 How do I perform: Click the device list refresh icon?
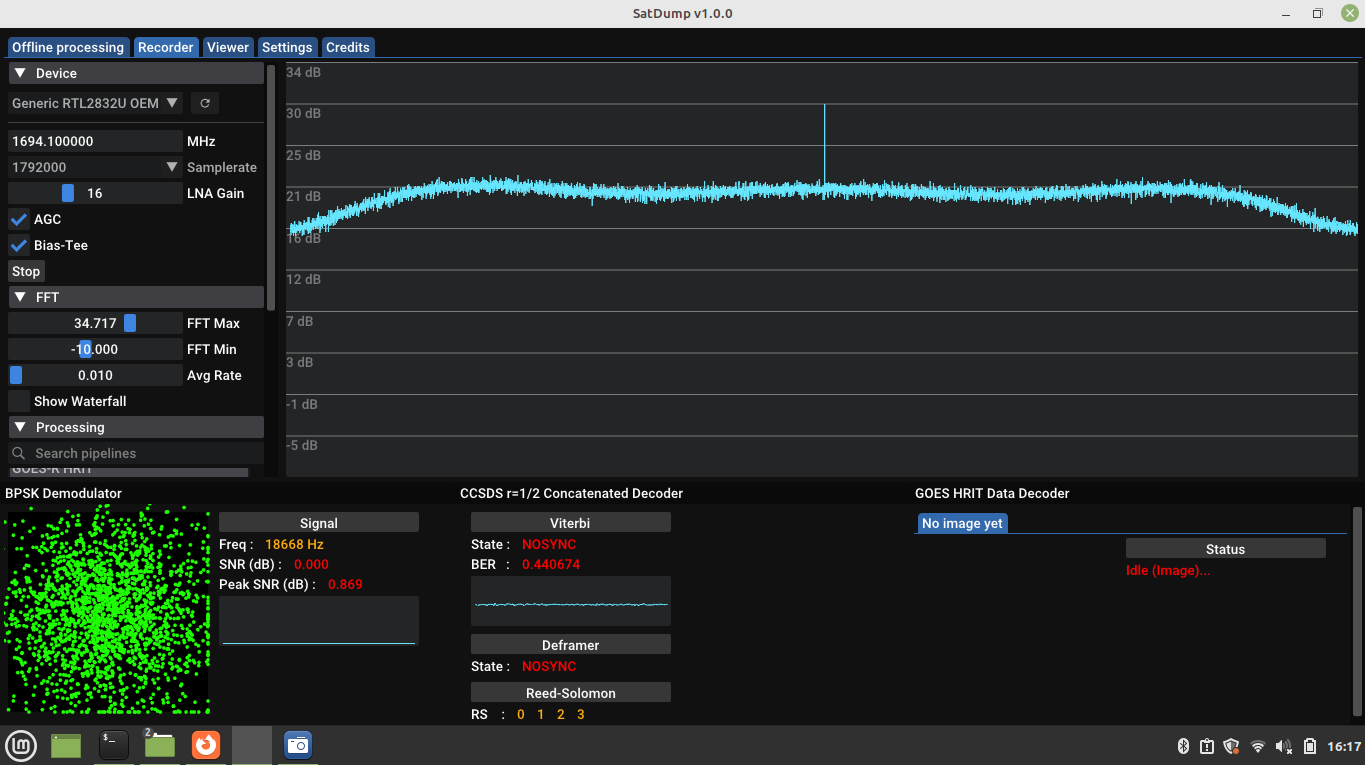click(204, 102)
